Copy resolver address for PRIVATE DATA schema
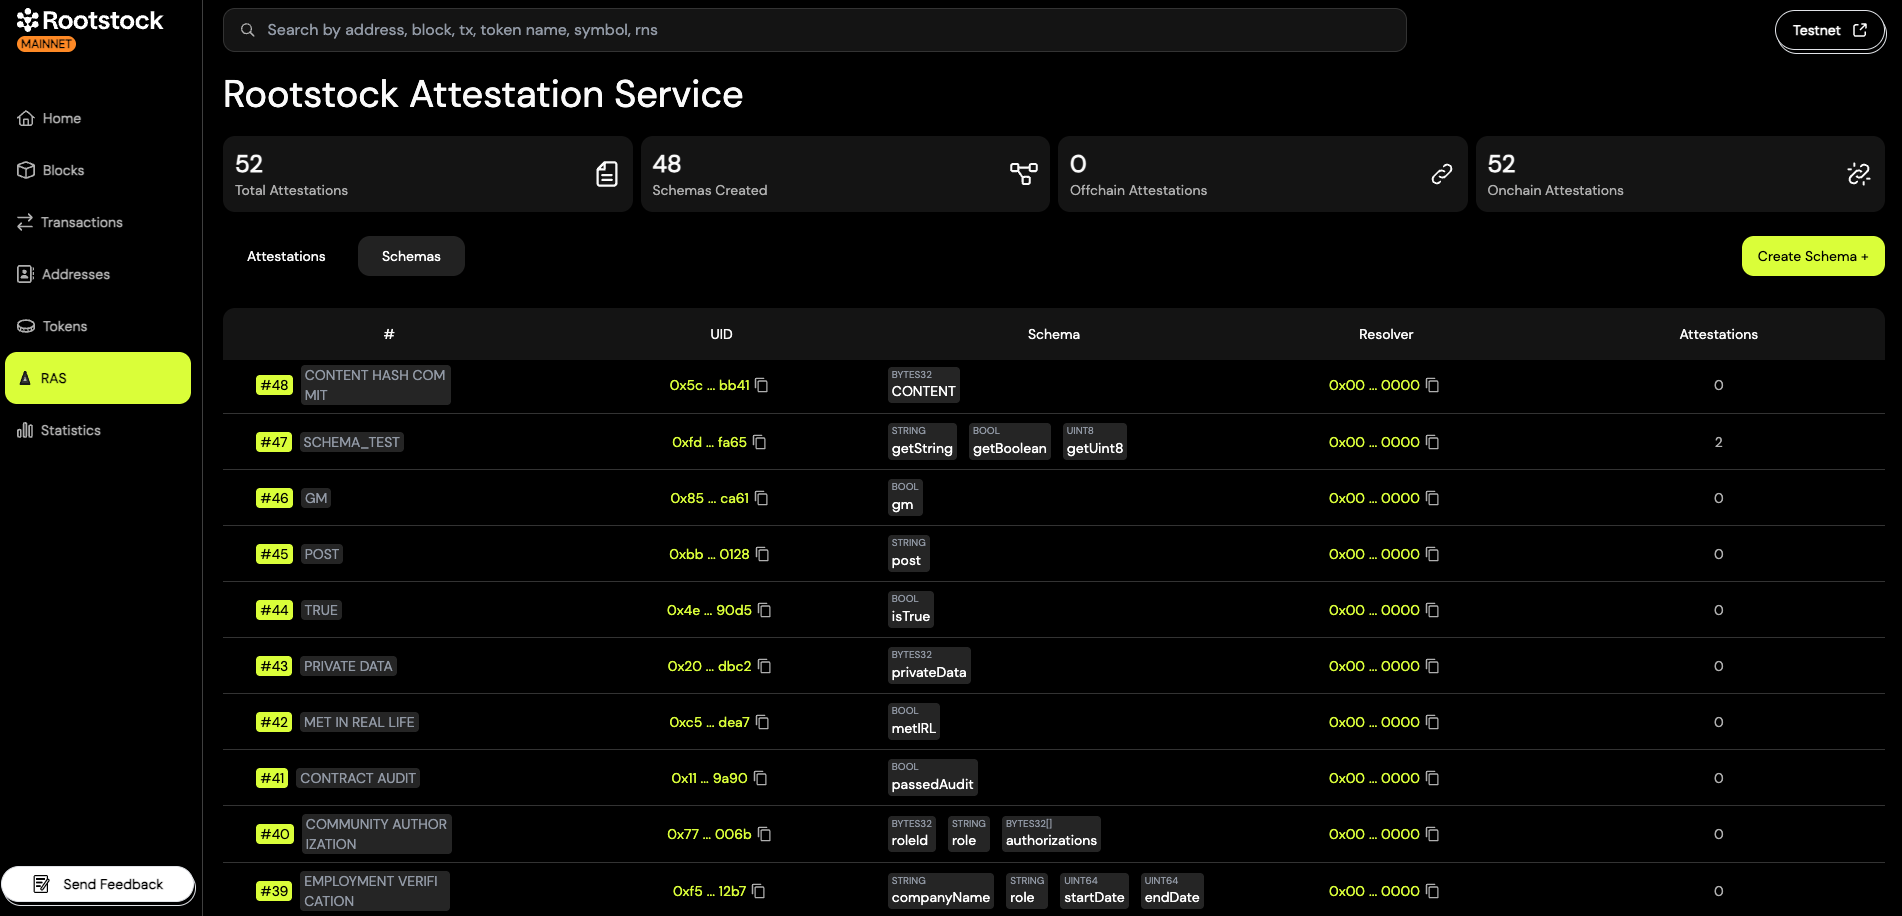 pos(1432,666)
